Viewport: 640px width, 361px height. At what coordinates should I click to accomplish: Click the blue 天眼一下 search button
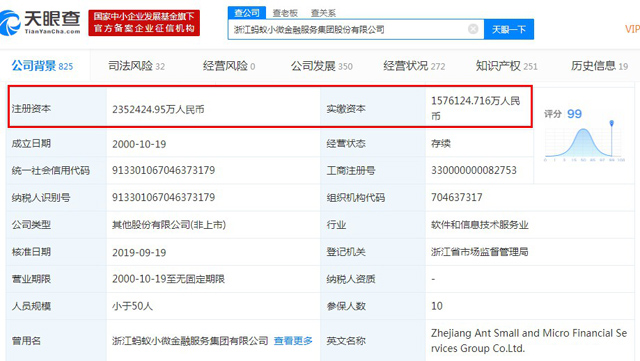tap(509, 29)
